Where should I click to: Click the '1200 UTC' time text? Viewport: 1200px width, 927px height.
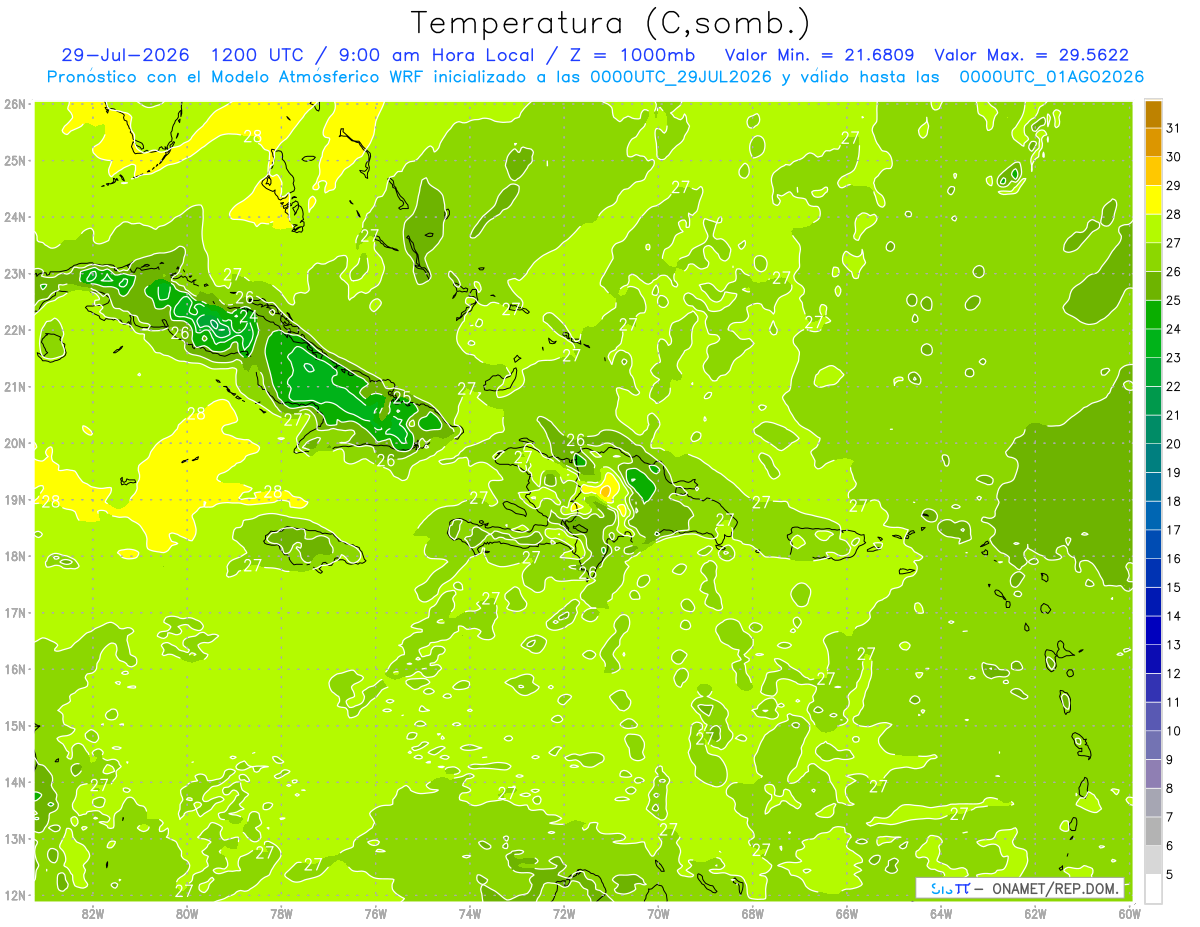[257, 55]
